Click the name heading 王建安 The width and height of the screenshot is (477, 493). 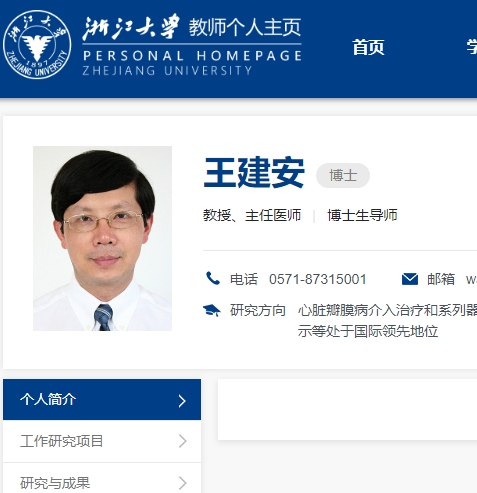[254, 173]
